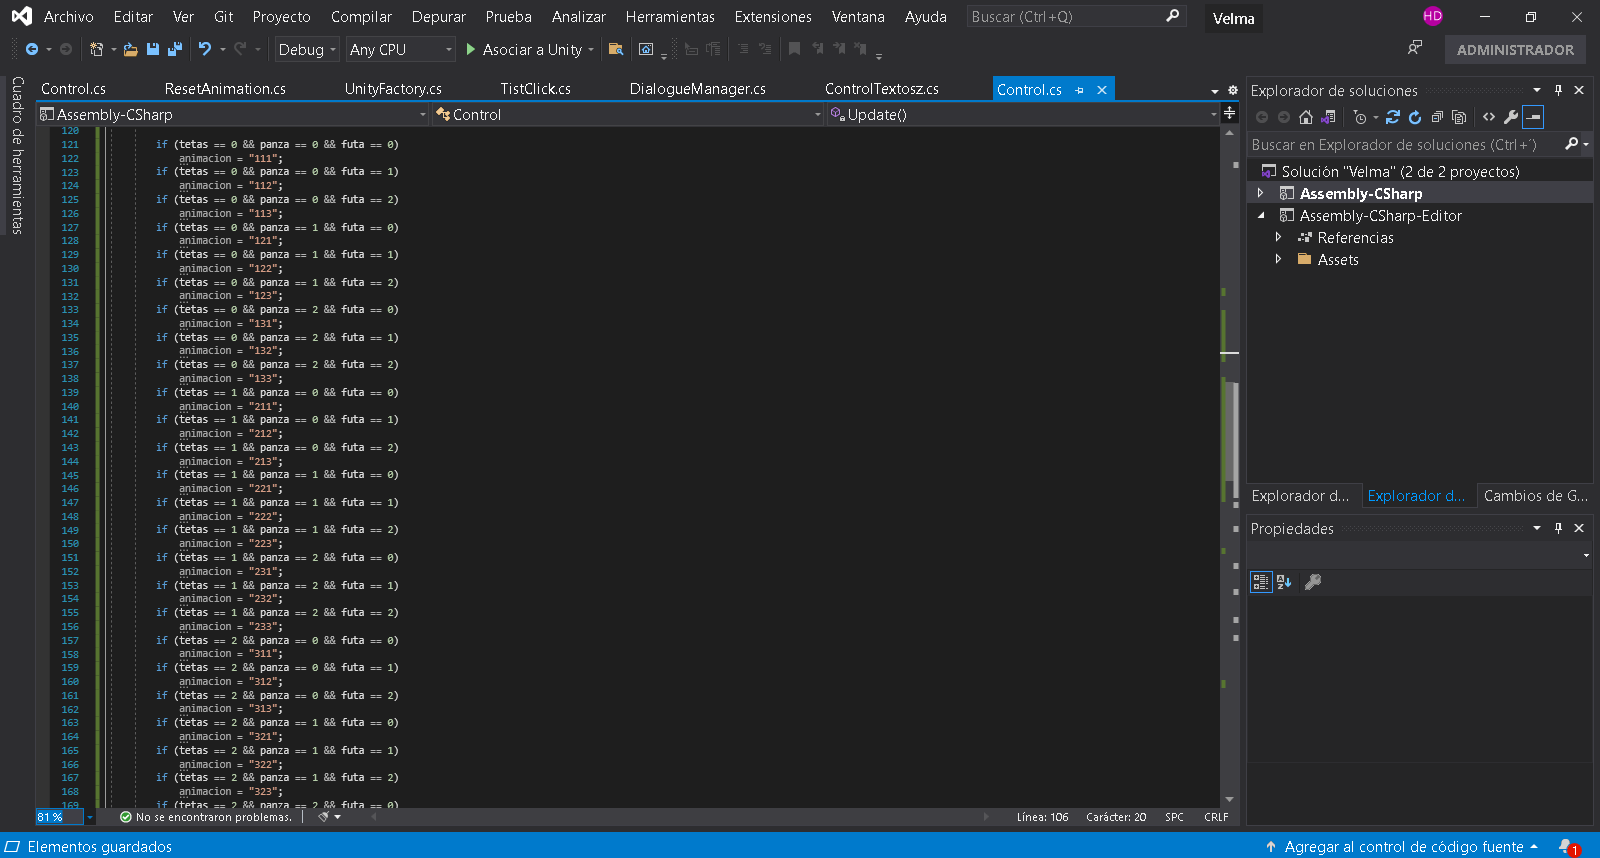Open the Control class dropdown

pos(628,114)
